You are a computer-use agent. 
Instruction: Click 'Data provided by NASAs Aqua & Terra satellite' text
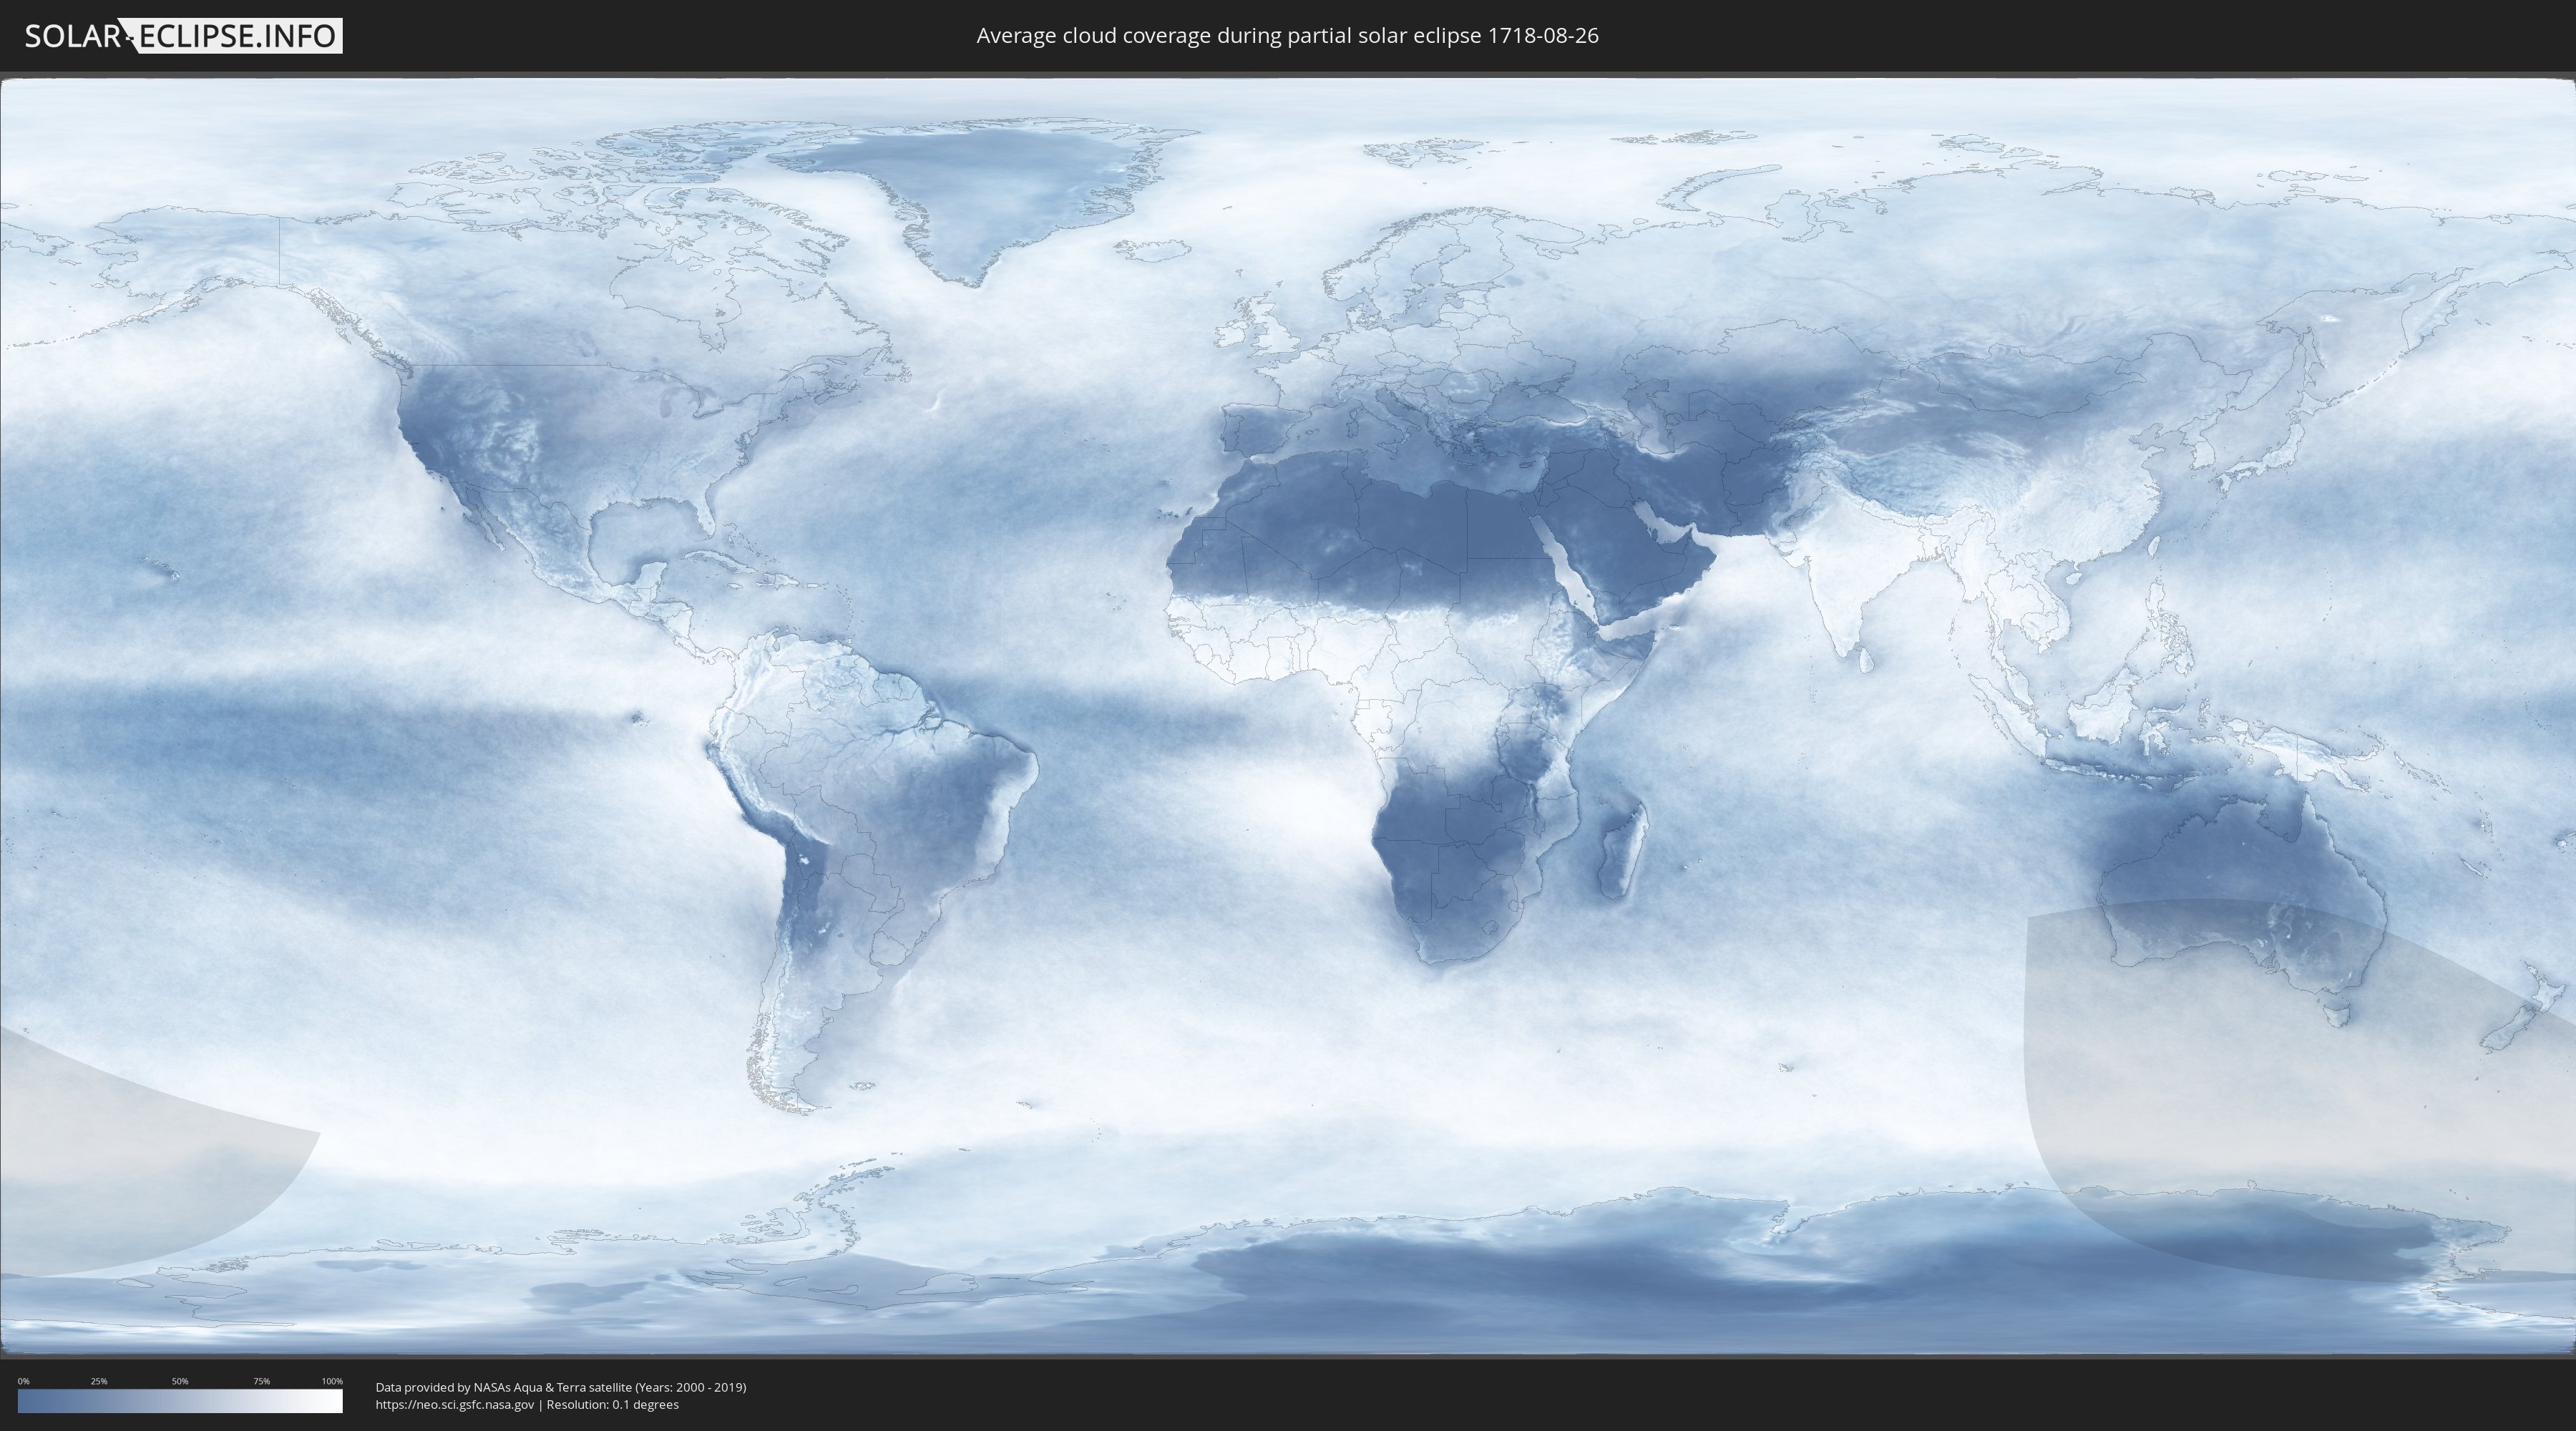[504, 1387]
